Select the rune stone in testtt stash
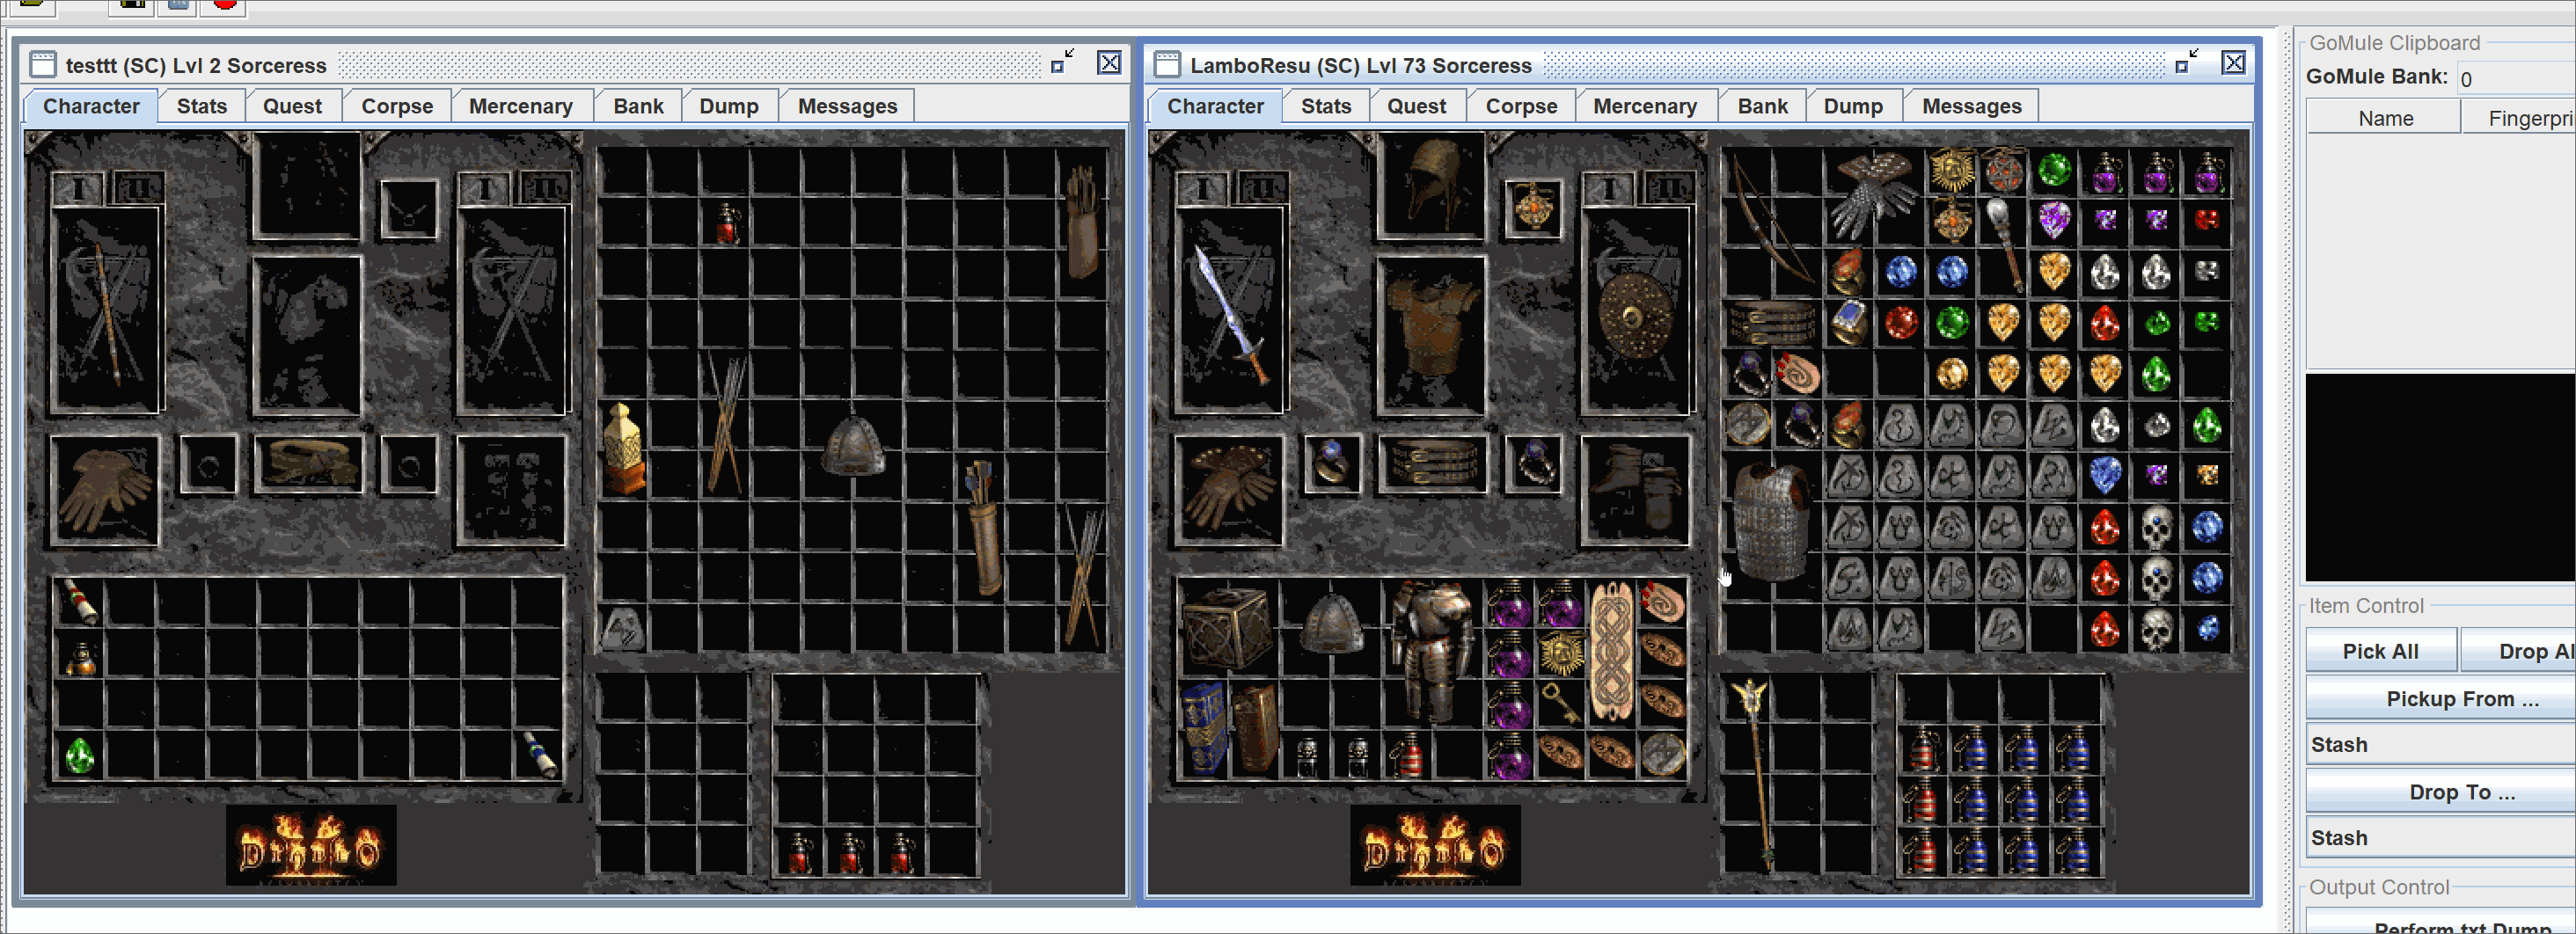 624,628
